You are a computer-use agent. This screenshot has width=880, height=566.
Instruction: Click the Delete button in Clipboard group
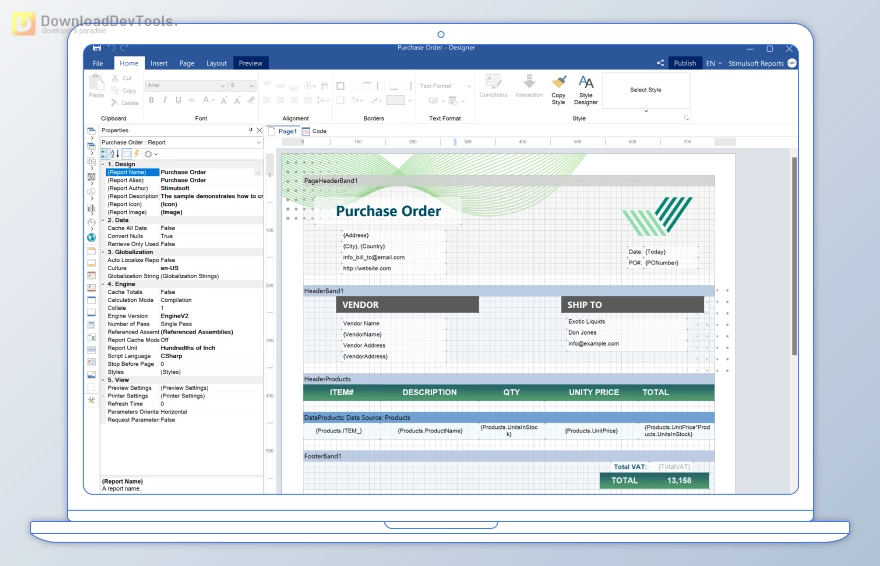125,103
